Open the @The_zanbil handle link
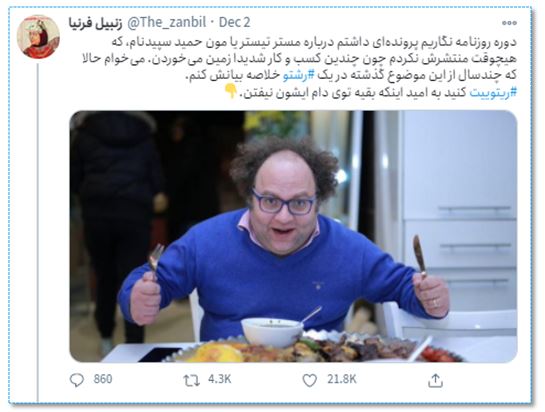Screen dimensions: 545x412 pos(167,23)
